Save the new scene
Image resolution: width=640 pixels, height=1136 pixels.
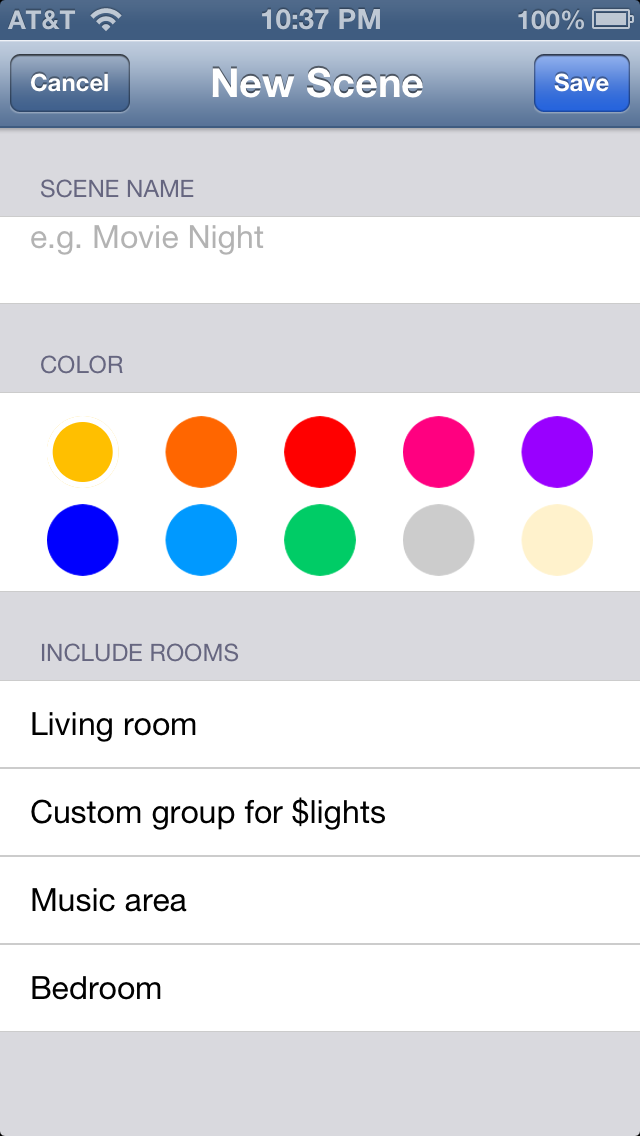[581, 83]
